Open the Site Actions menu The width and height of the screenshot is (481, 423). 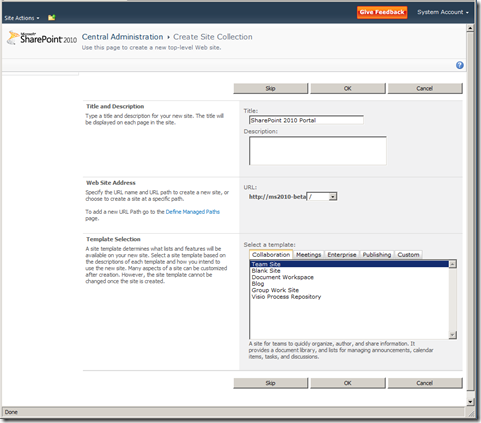click(22, 18)
